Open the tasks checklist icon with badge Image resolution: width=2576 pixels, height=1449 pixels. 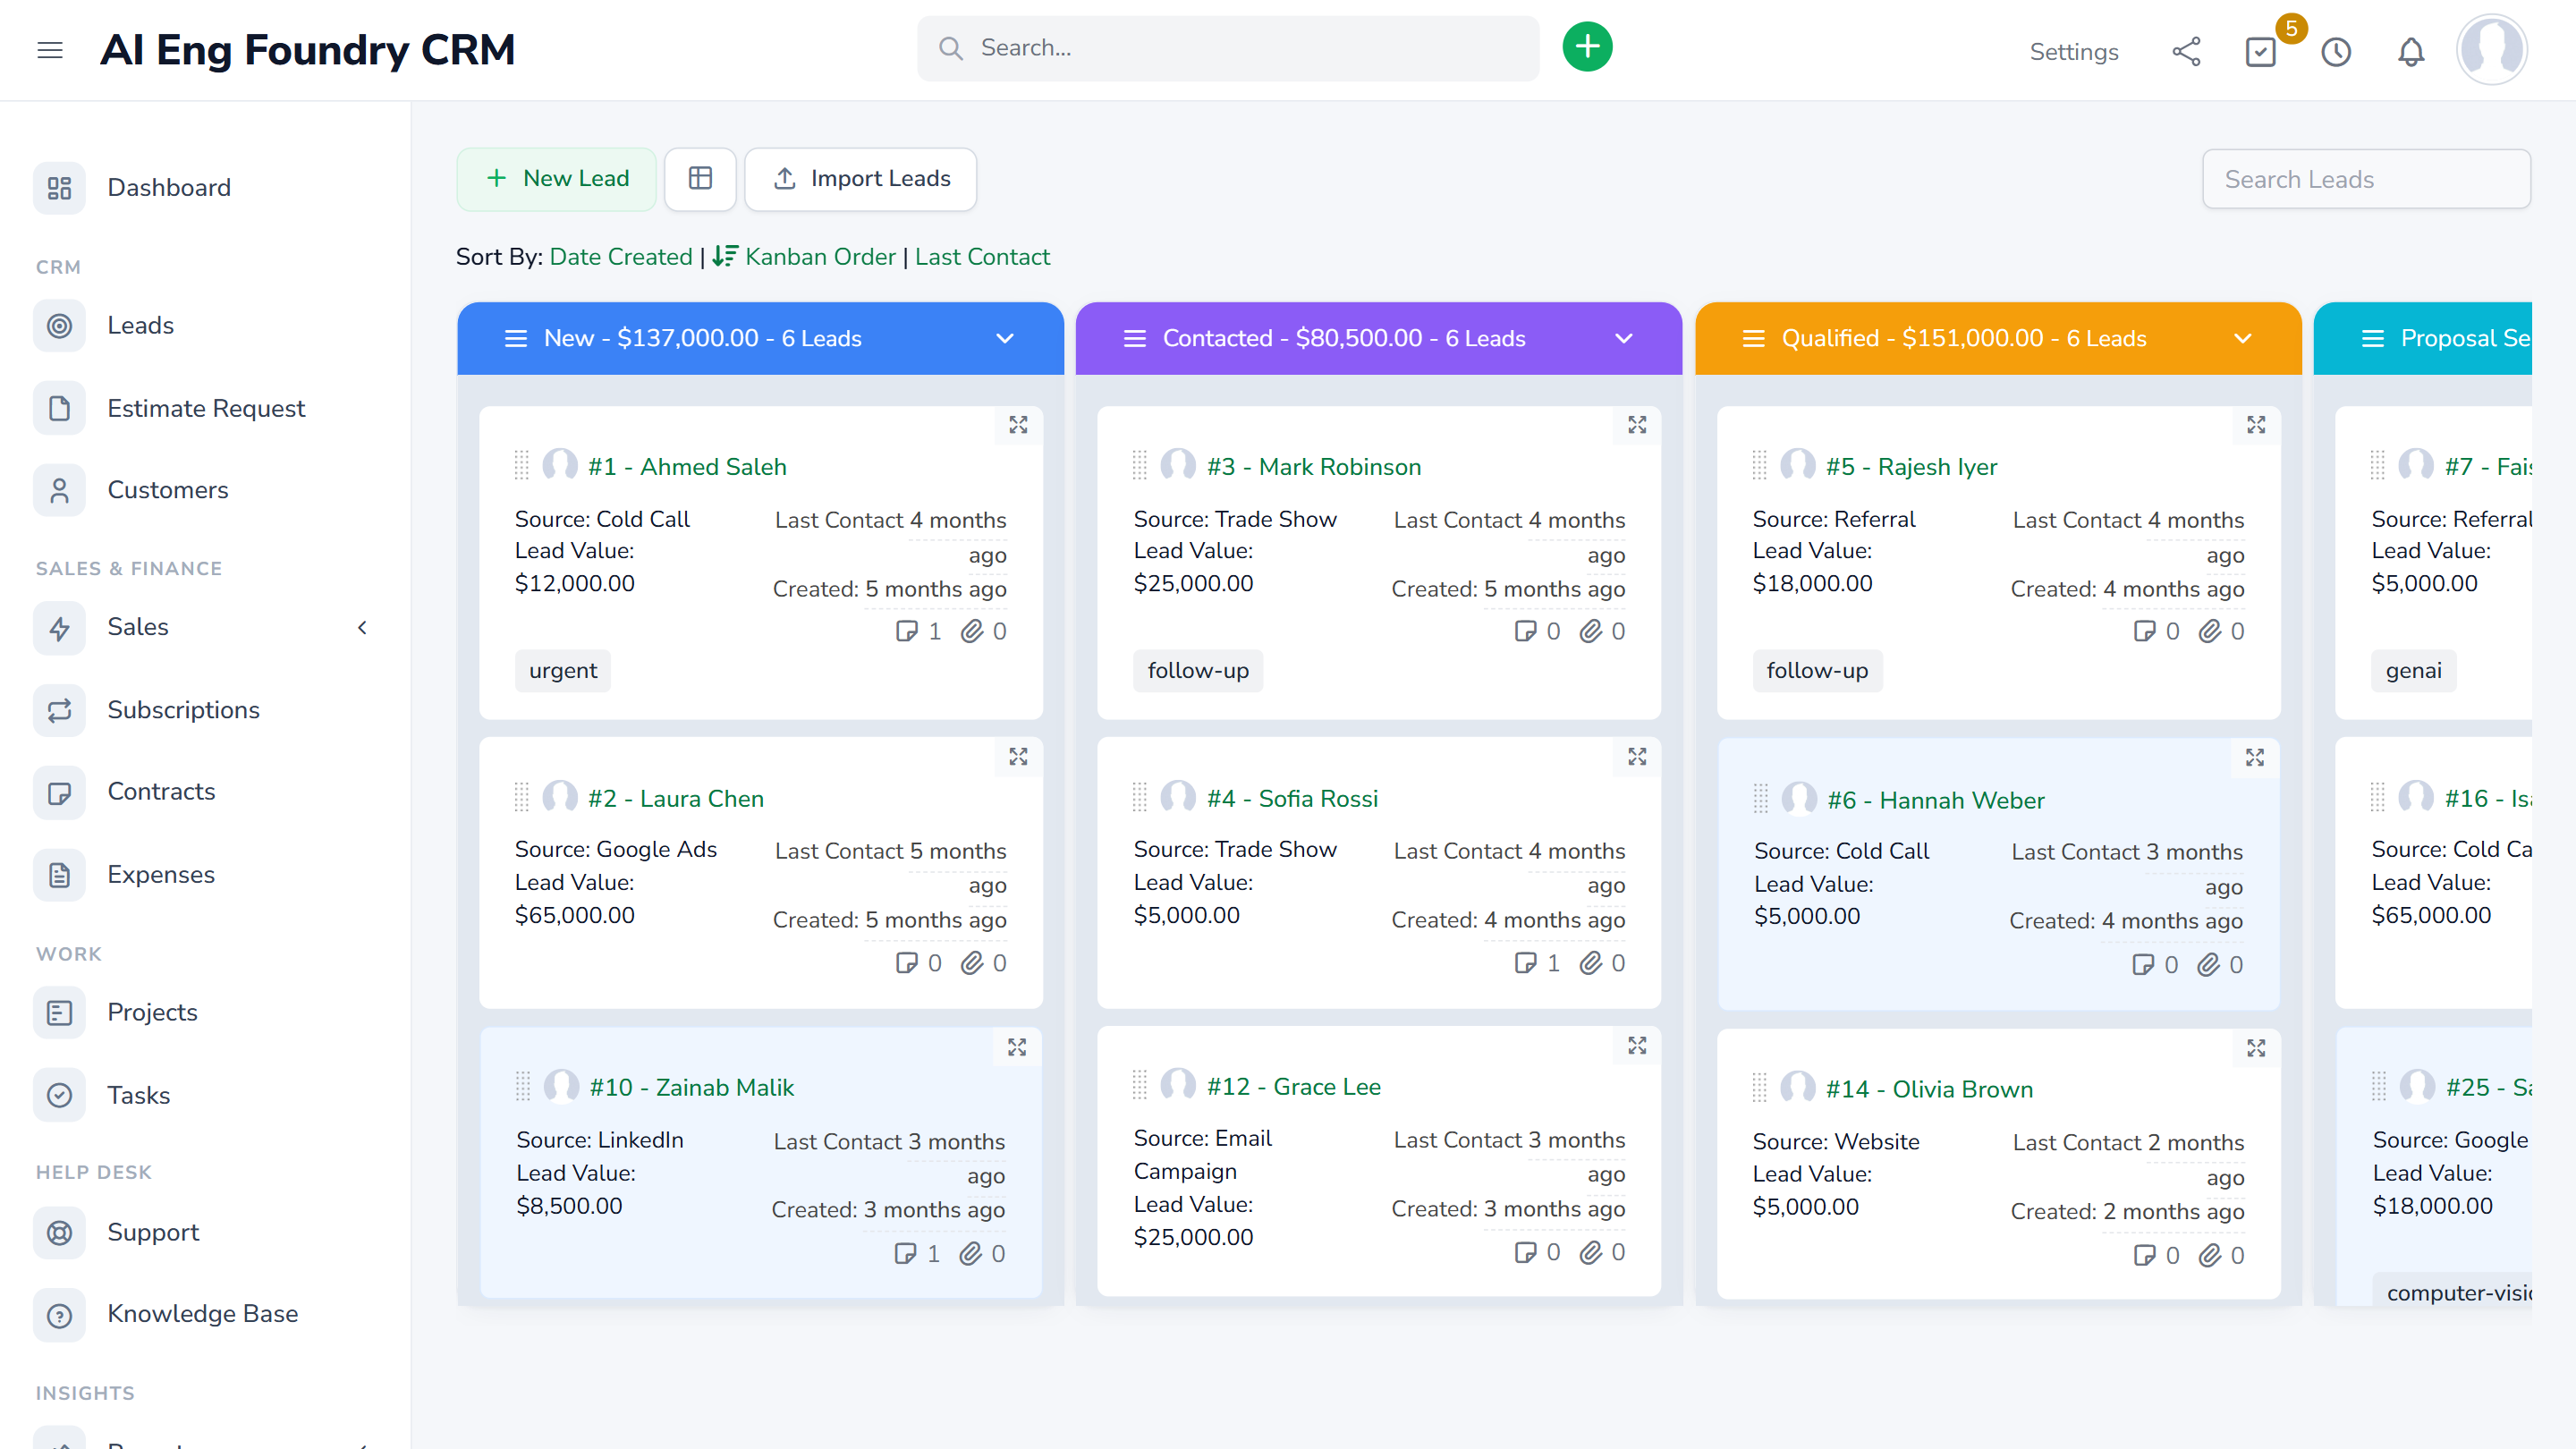click(2260, 51)
